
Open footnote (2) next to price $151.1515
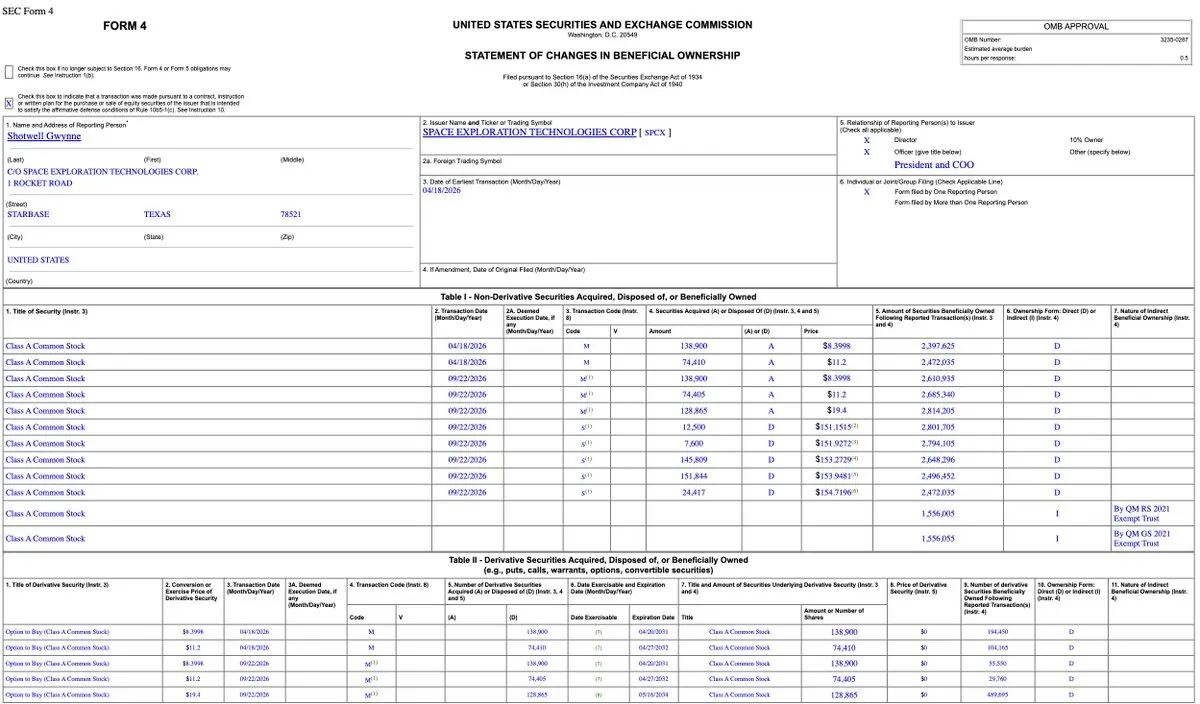[856, 425]
